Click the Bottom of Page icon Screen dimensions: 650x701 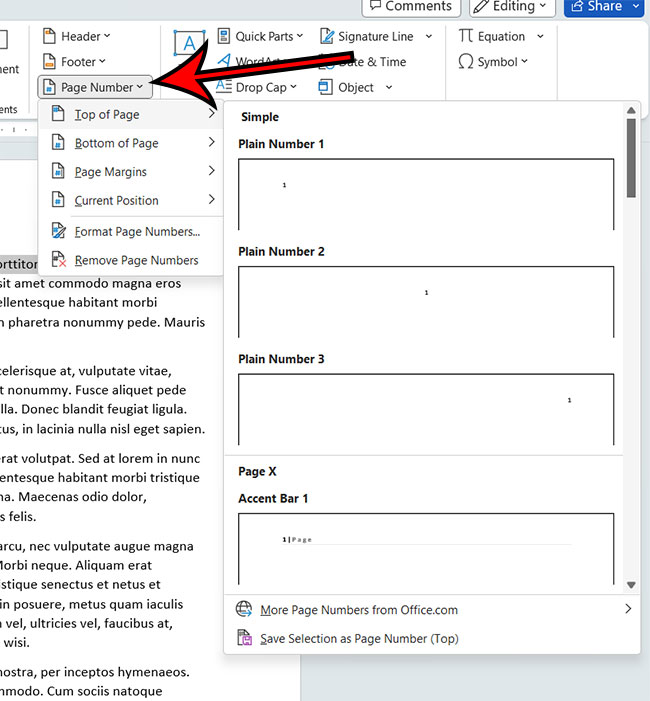pyautogui.click(x=58, y=143)
